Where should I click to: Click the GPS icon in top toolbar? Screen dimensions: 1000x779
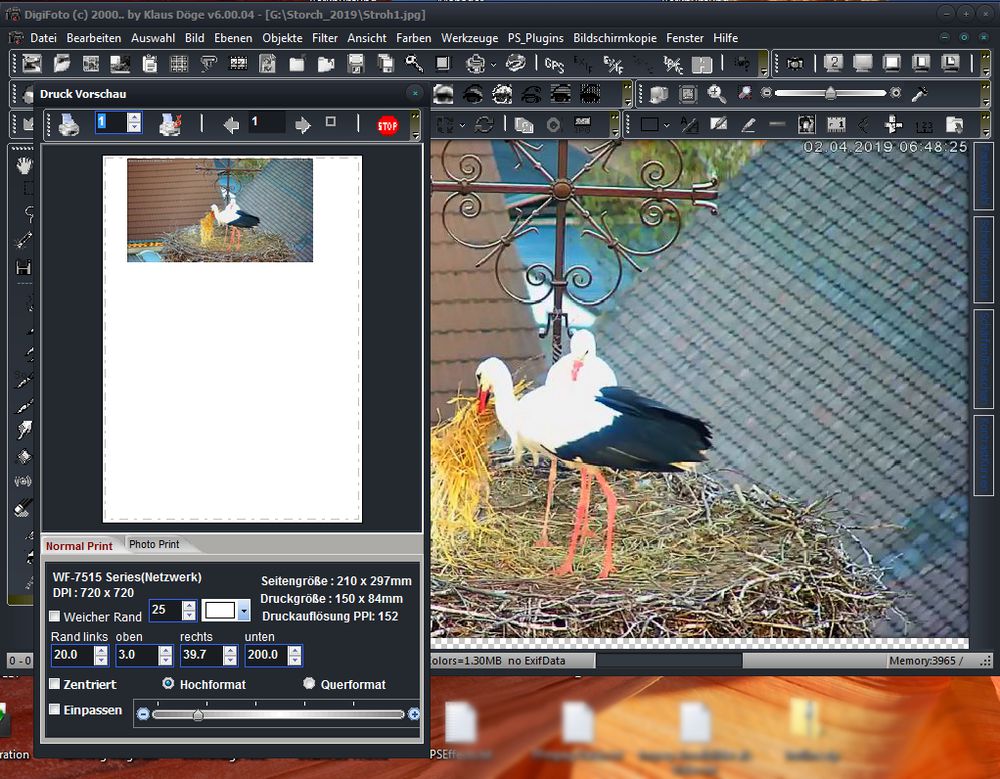(x=553, y=64)
